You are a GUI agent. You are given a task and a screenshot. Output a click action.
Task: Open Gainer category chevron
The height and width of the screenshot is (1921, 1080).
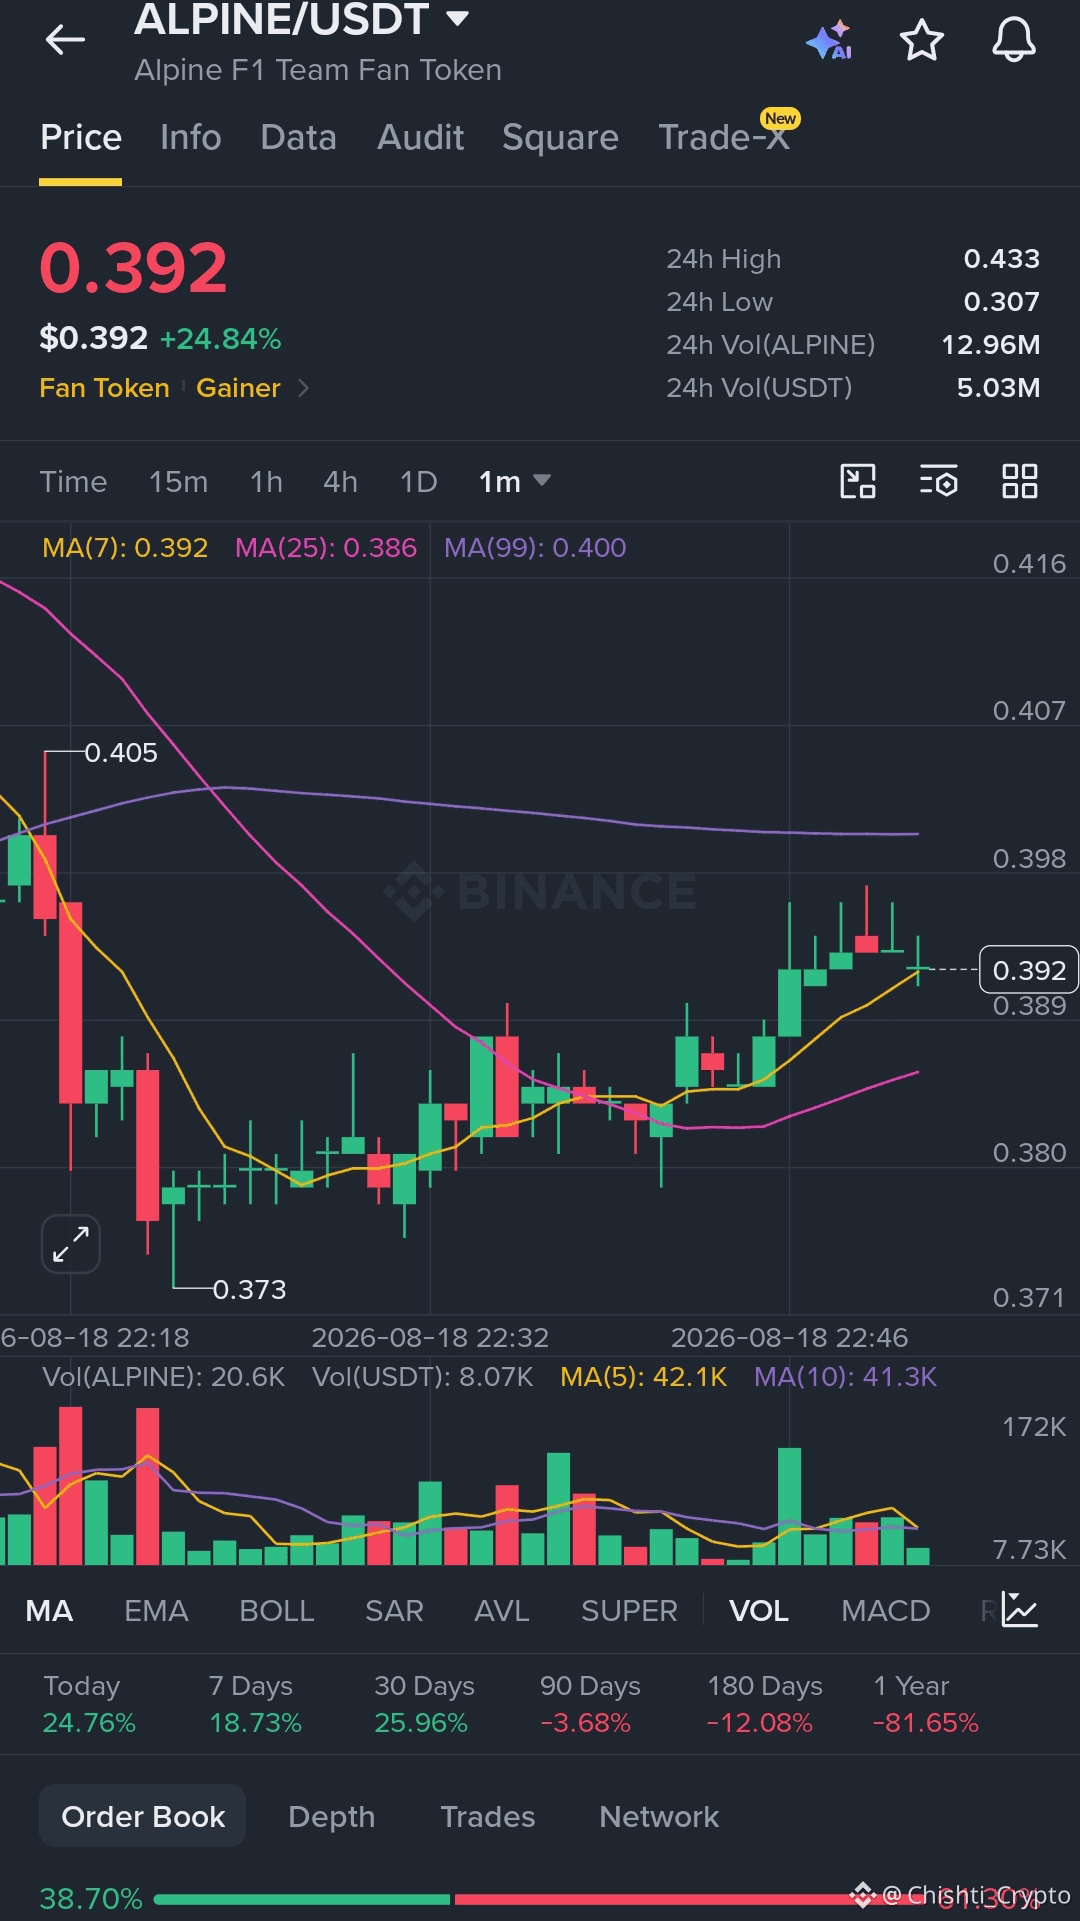click(304, 388)
